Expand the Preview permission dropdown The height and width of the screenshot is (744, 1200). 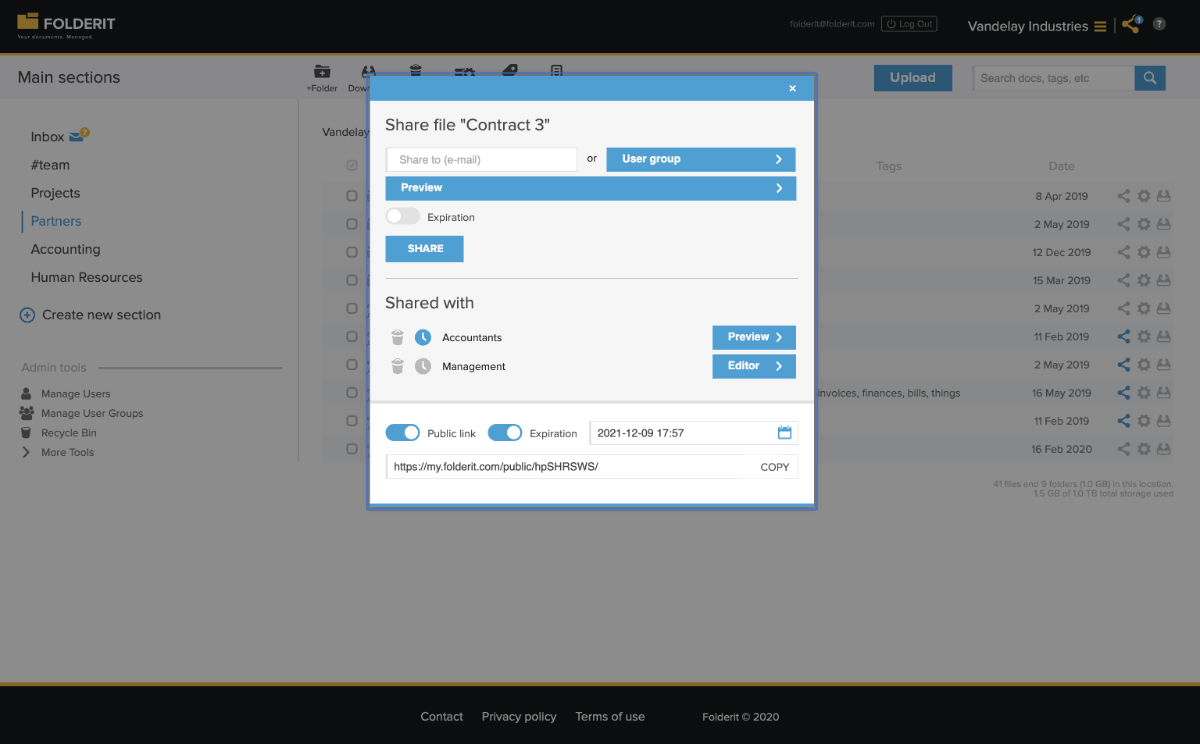pyautogui.click(x=590, y=188)
